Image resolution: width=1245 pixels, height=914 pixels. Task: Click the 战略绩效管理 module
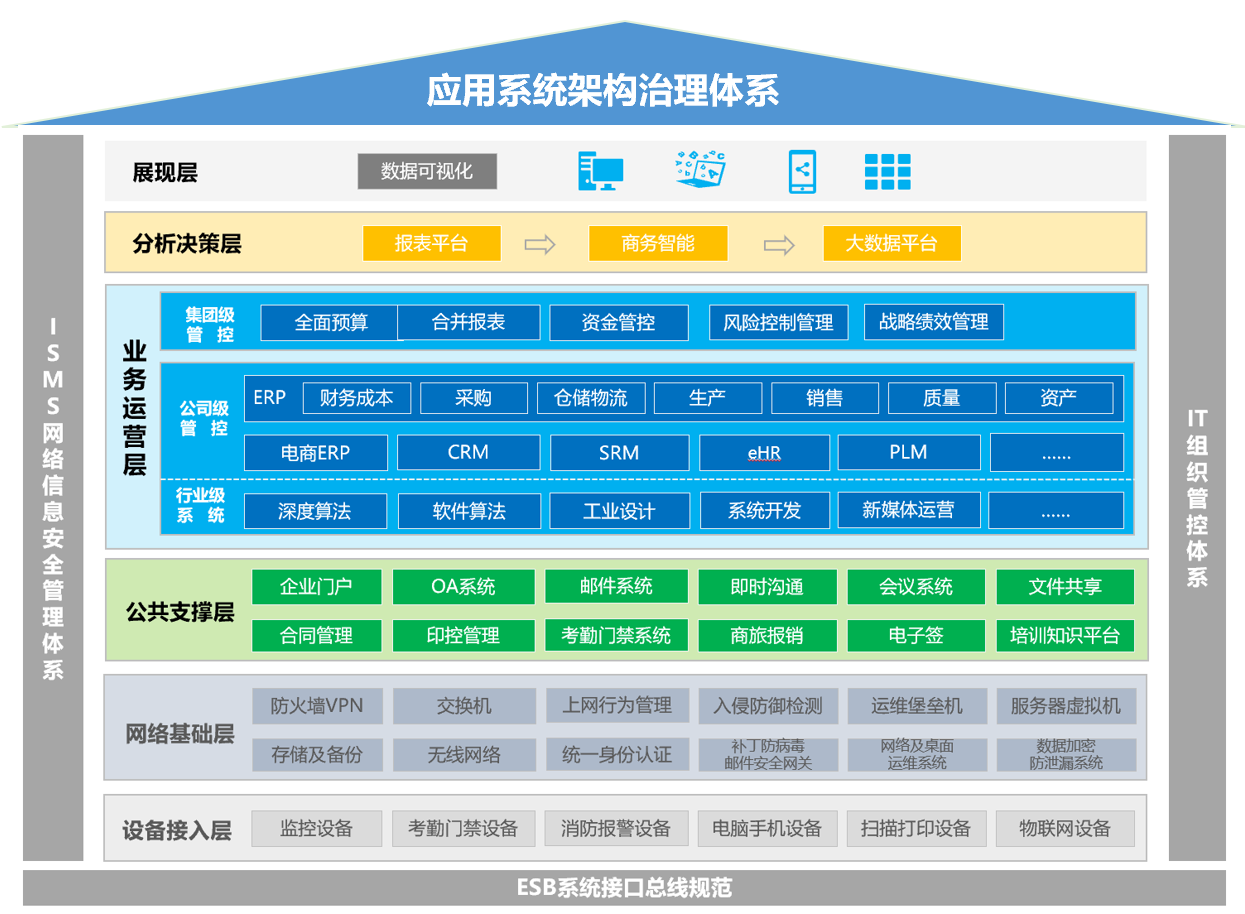934,323
